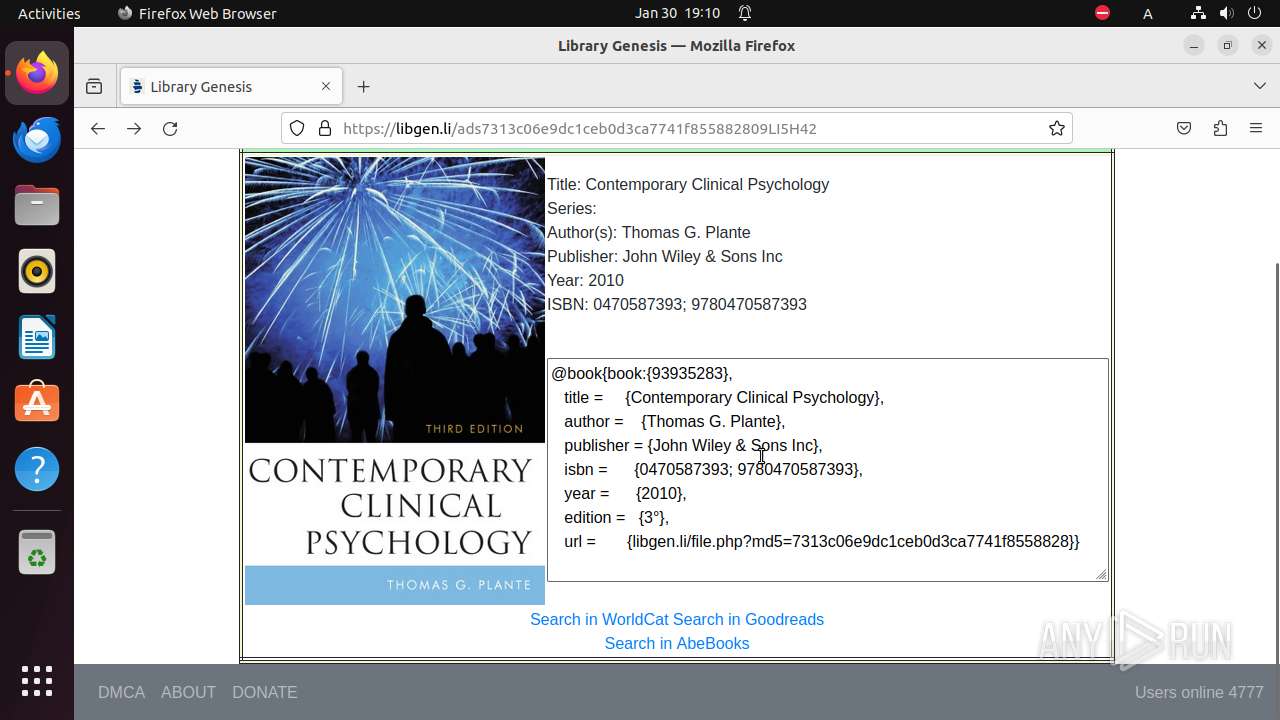Show Applications grid button
The height and width of the screenshot is (720, 1280).
(37, 680)
